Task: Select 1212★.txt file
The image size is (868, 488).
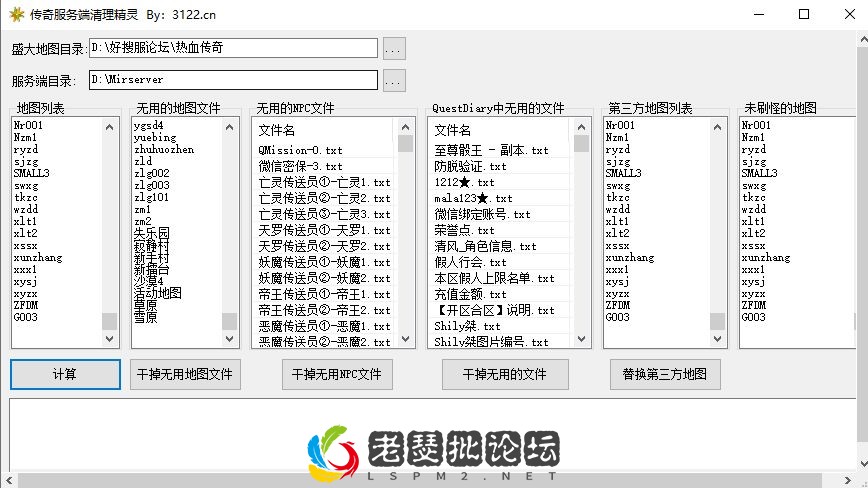Action: [464, 182]
